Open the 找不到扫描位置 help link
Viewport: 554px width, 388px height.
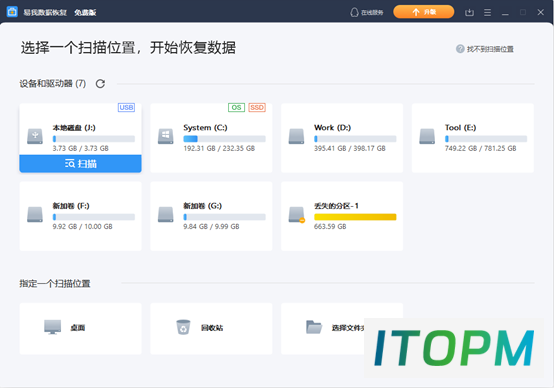click(490, 49)
